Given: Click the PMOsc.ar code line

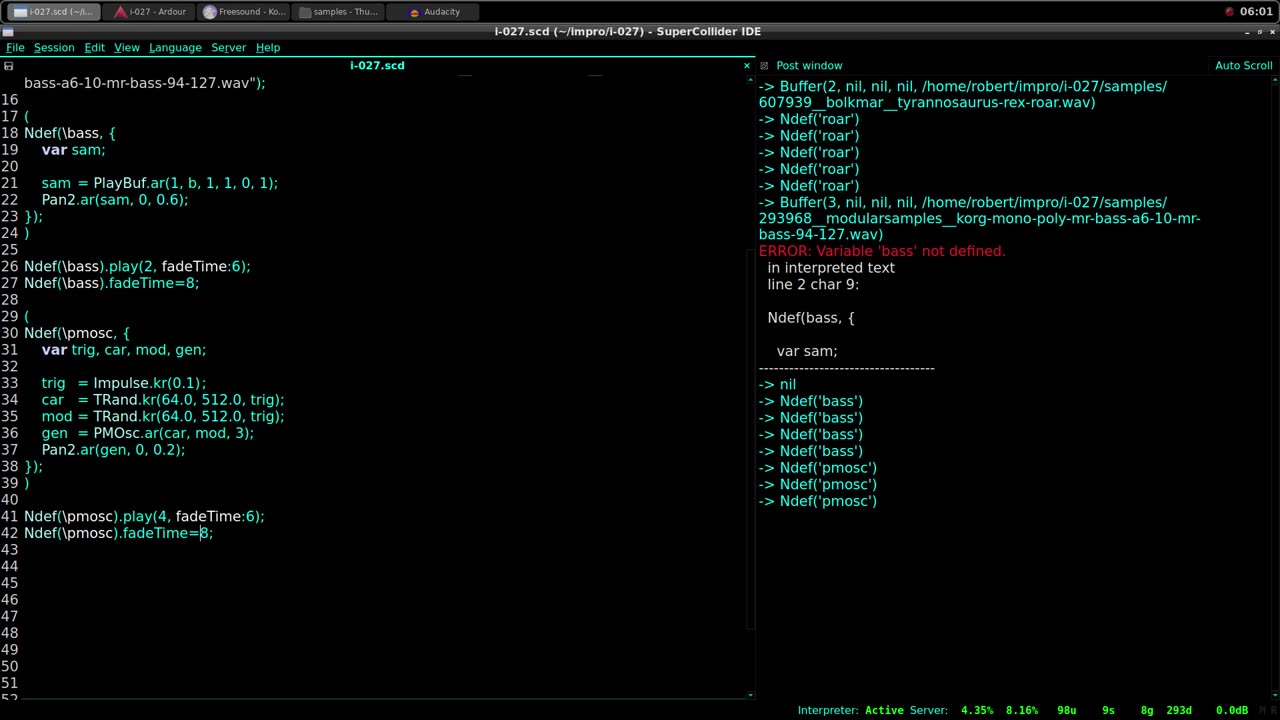Looking at the screenshot, I should [148, 433].
